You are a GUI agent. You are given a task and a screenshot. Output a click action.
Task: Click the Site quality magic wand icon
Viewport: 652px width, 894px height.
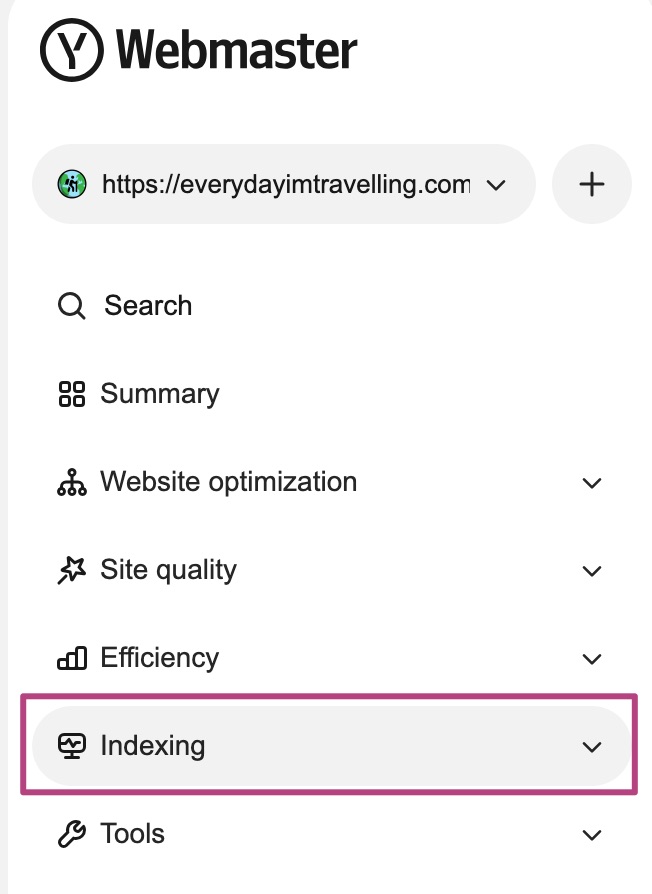tap(72, 571)
